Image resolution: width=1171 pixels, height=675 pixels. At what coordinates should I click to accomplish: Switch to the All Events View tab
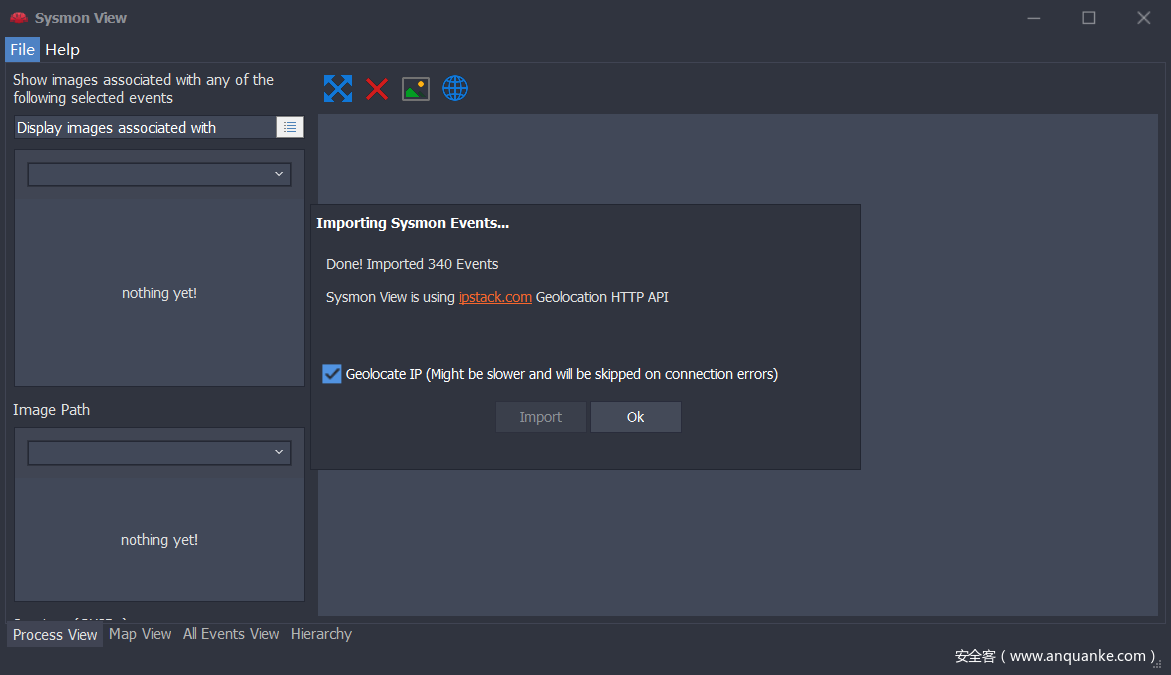point(231,634)
